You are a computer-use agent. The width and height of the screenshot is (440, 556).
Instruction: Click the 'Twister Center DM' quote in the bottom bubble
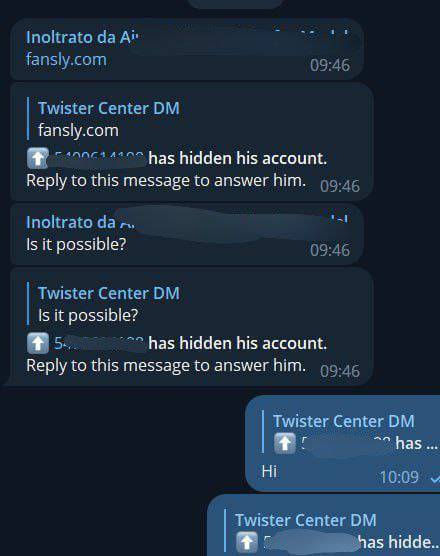point(332,531)
